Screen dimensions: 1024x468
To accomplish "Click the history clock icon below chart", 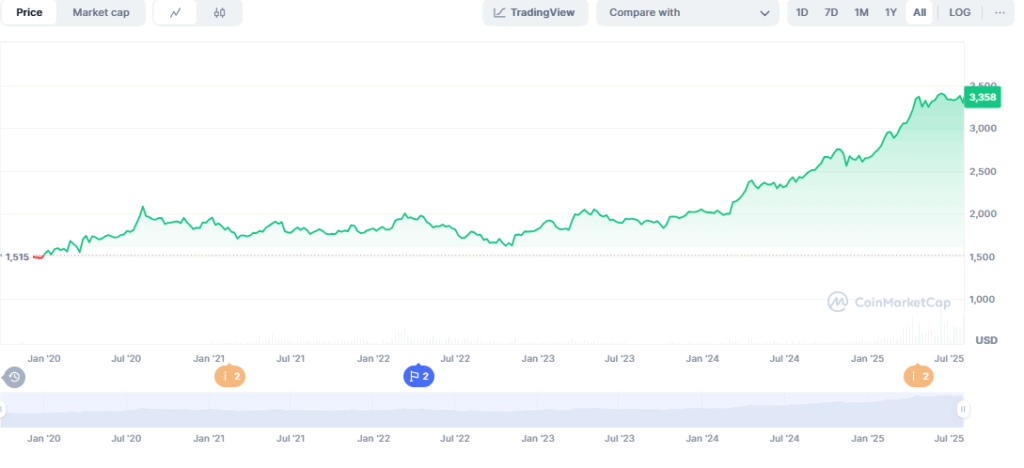I will (x=14, y=377).
